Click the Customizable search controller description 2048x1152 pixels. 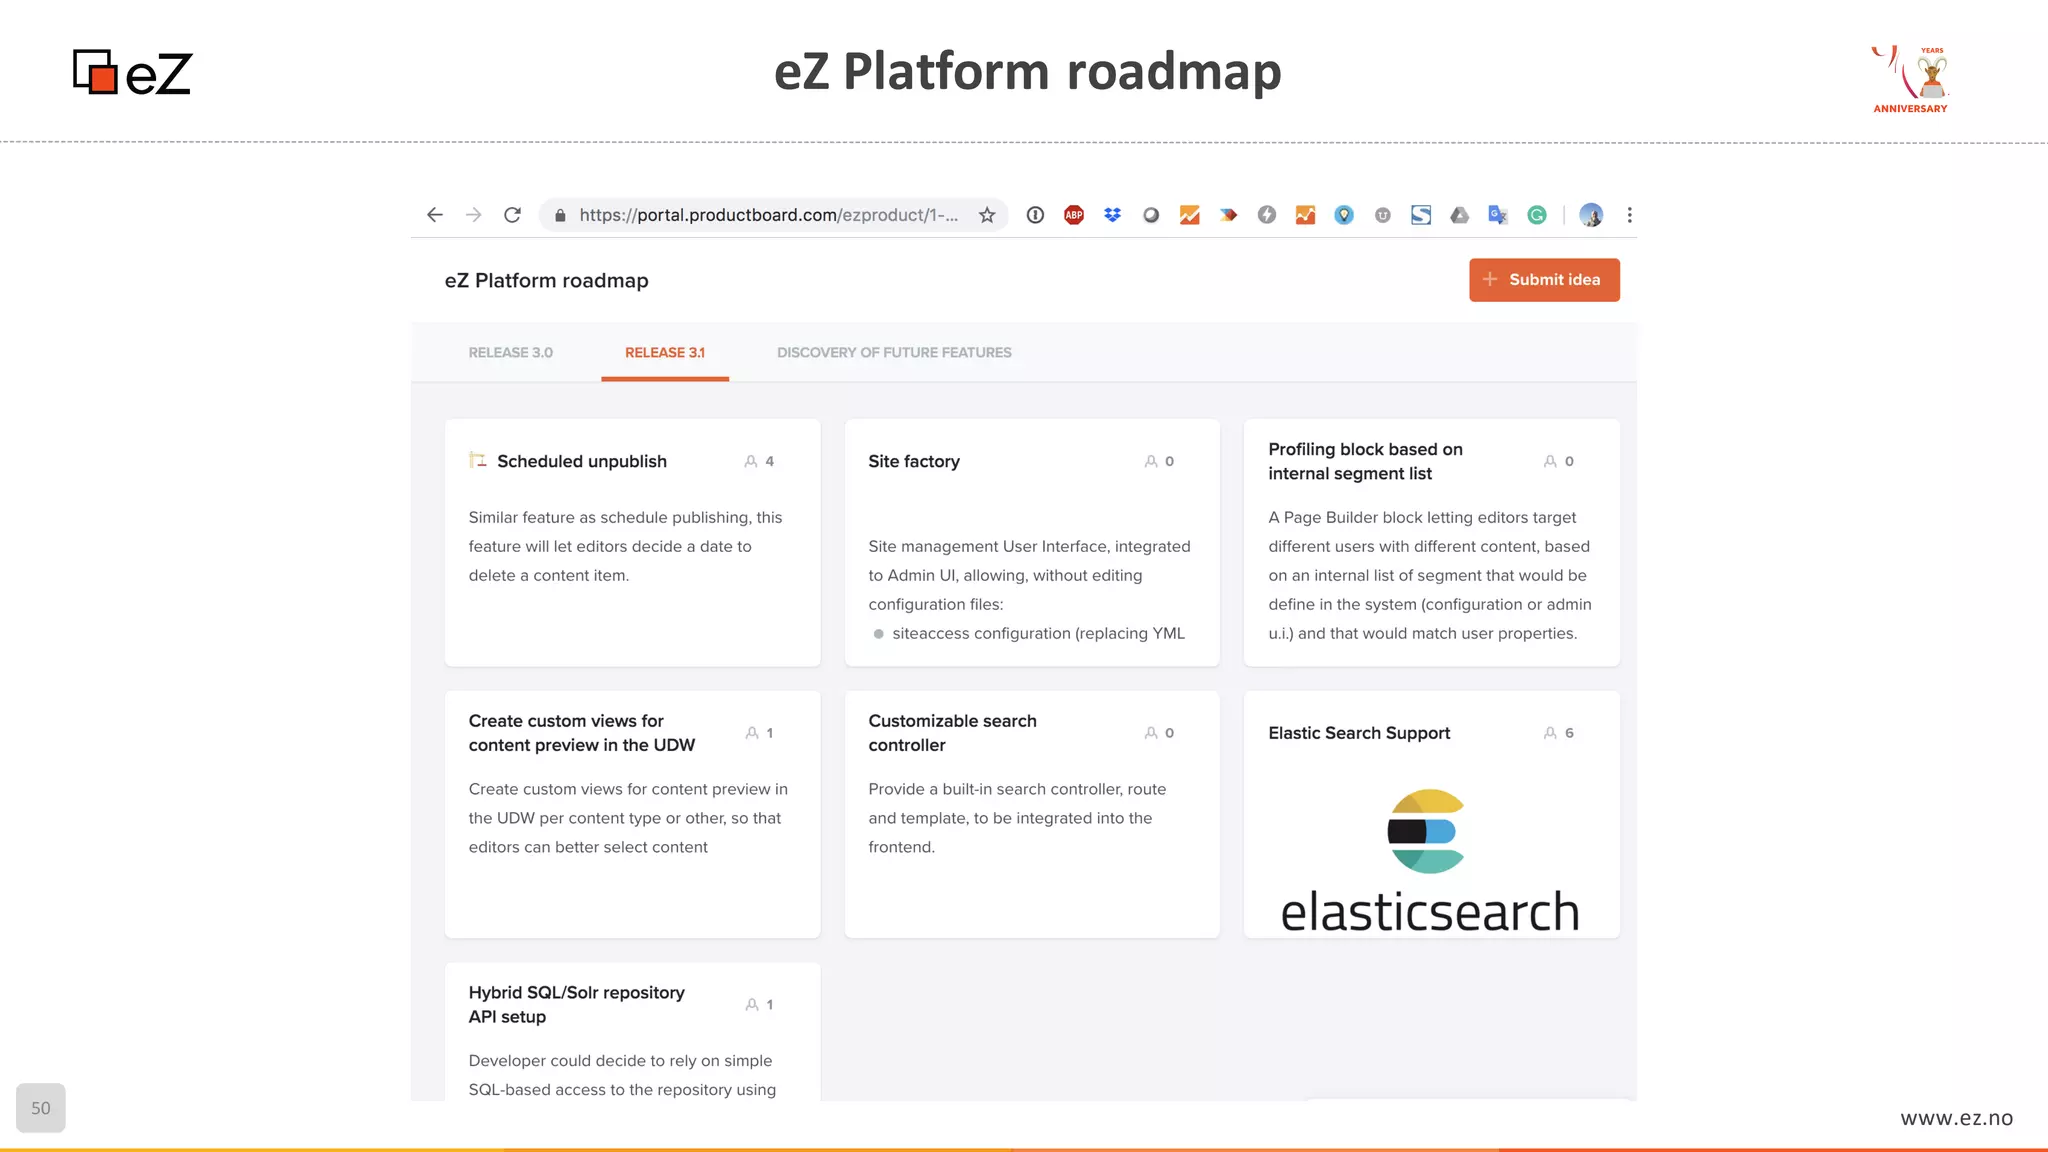1017,818
